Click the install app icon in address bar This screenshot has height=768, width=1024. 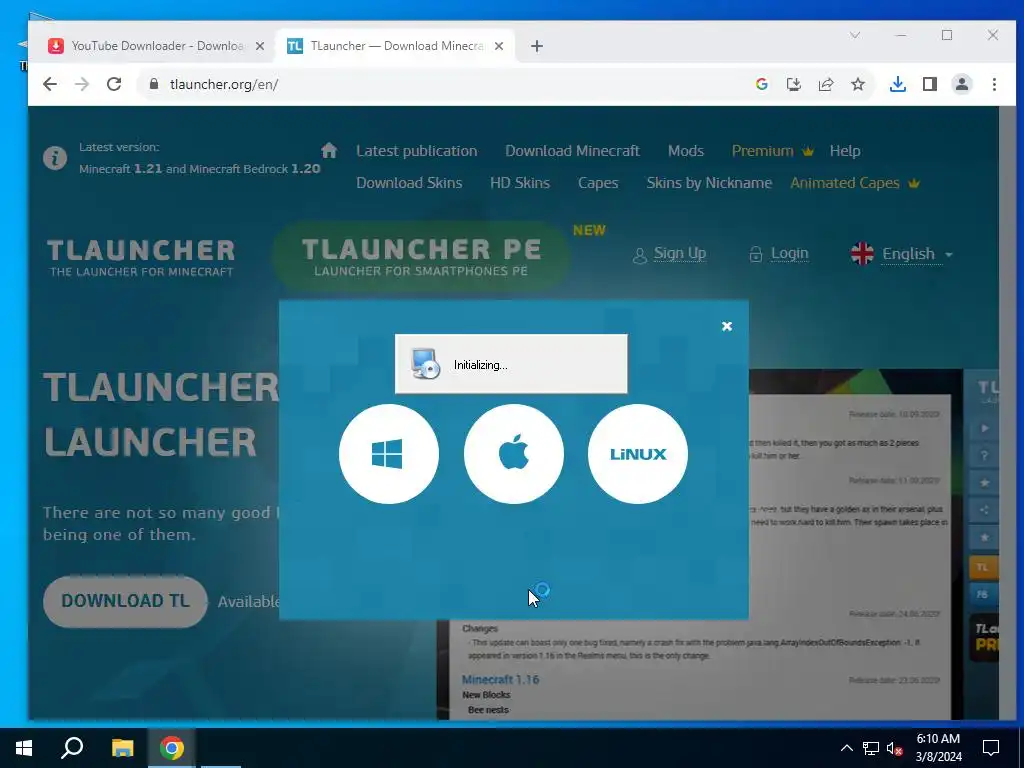coord(793,84)
